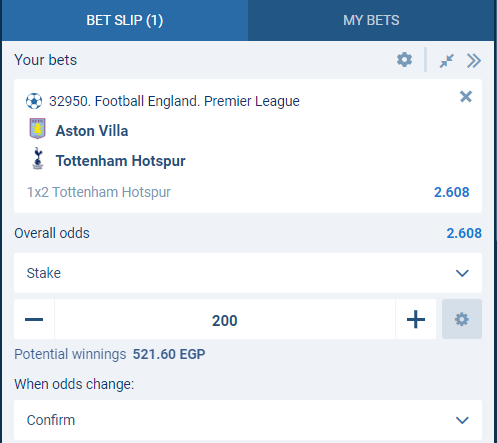The width and height of the screenshot is (497, 443).
Task: Click the Tottenham Hotspur team name
Action: 120,161
